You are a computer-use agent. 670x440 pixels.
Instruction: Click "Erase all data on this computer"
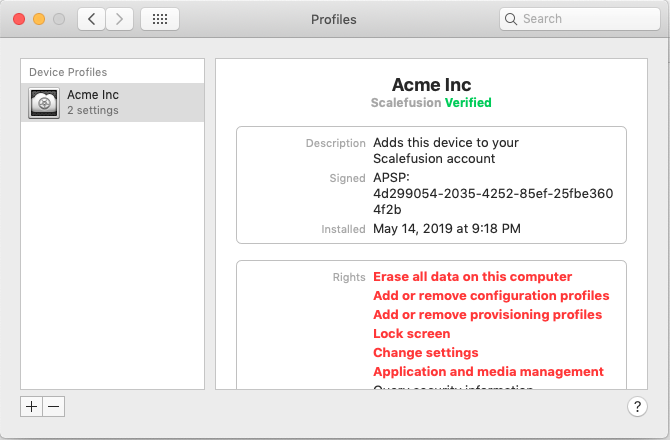[x=472, y=276]
